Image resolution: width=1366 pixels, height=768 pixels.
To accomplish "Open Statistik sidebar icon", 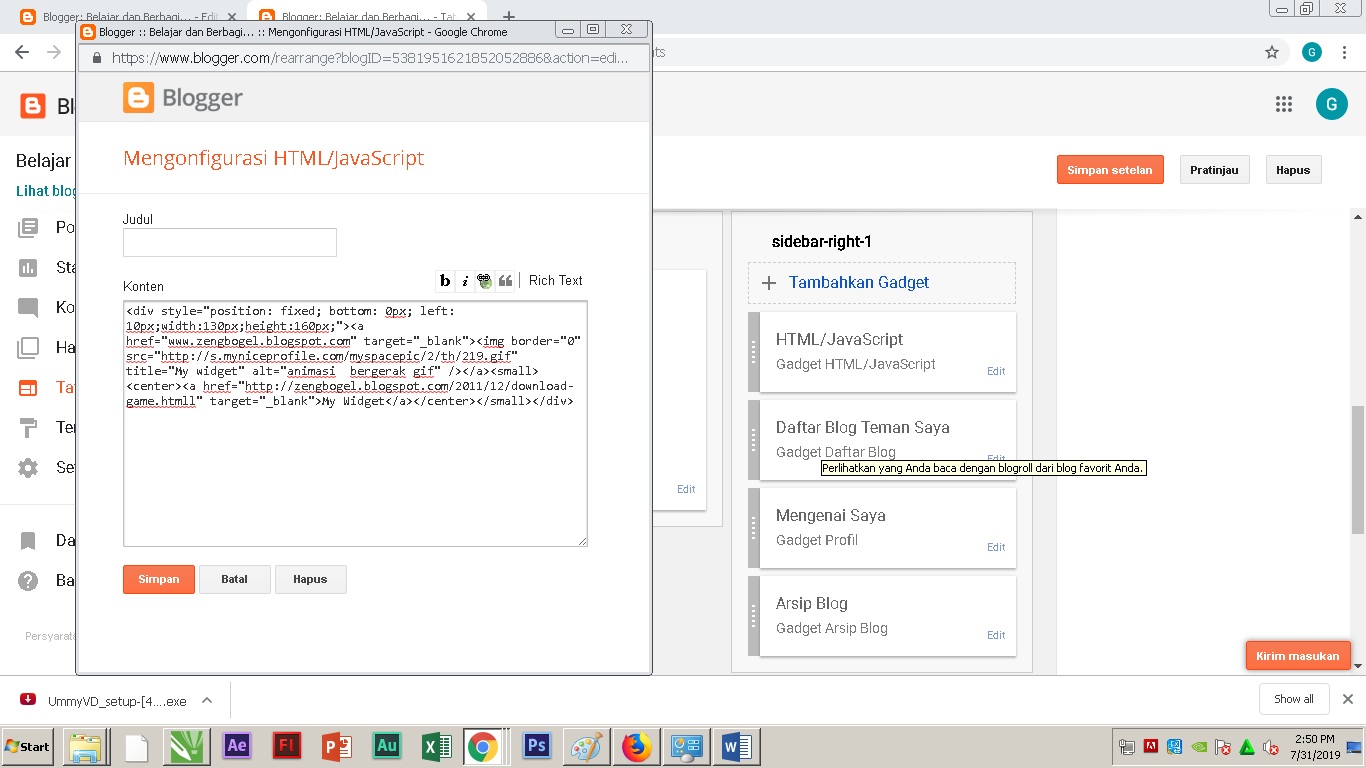I will coord(28,268).
